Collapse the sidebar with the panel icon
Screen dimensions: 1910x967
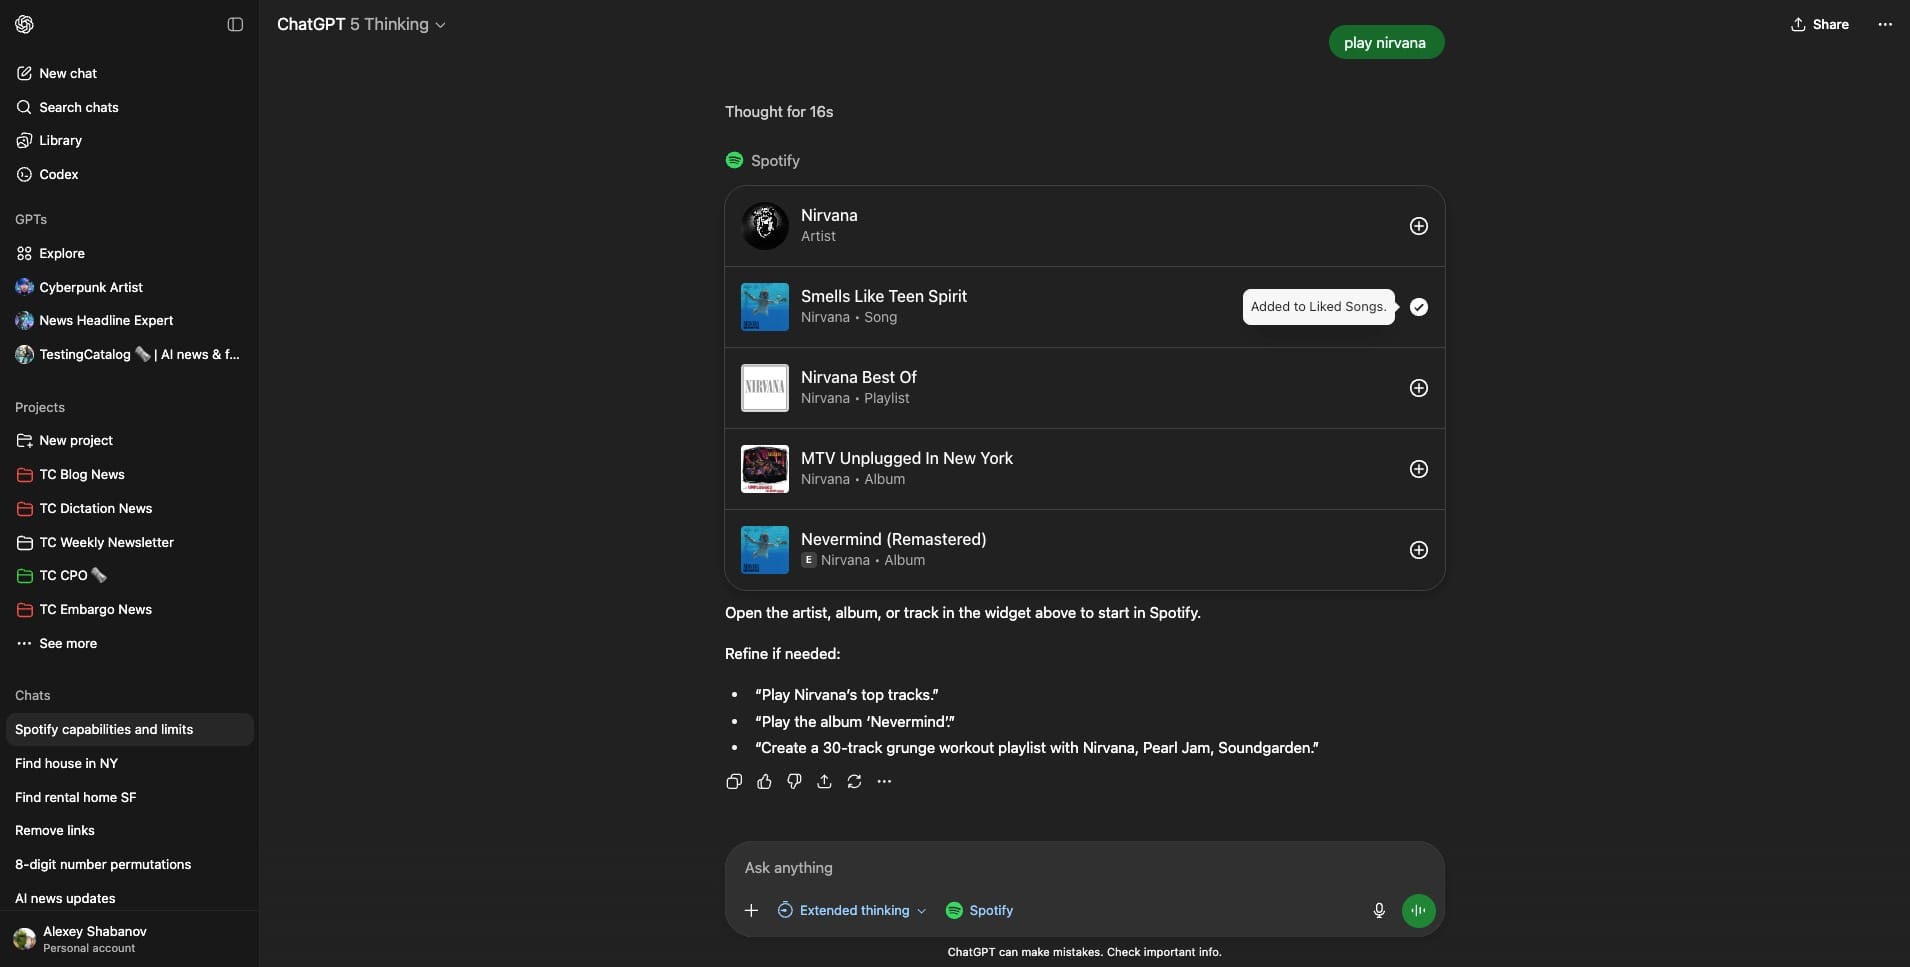(x=235, y=24)
